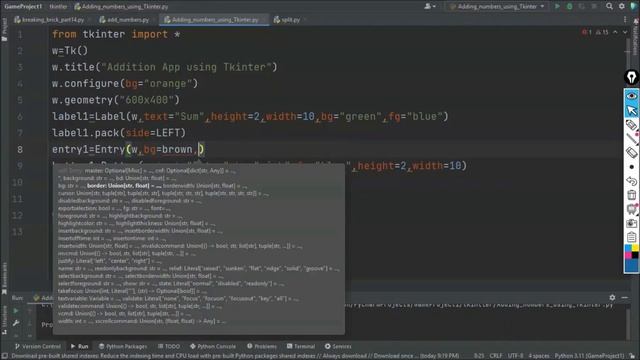Select the arrow cursor annotation tool
Screen dimensions: 640x360
click(631, 110)
